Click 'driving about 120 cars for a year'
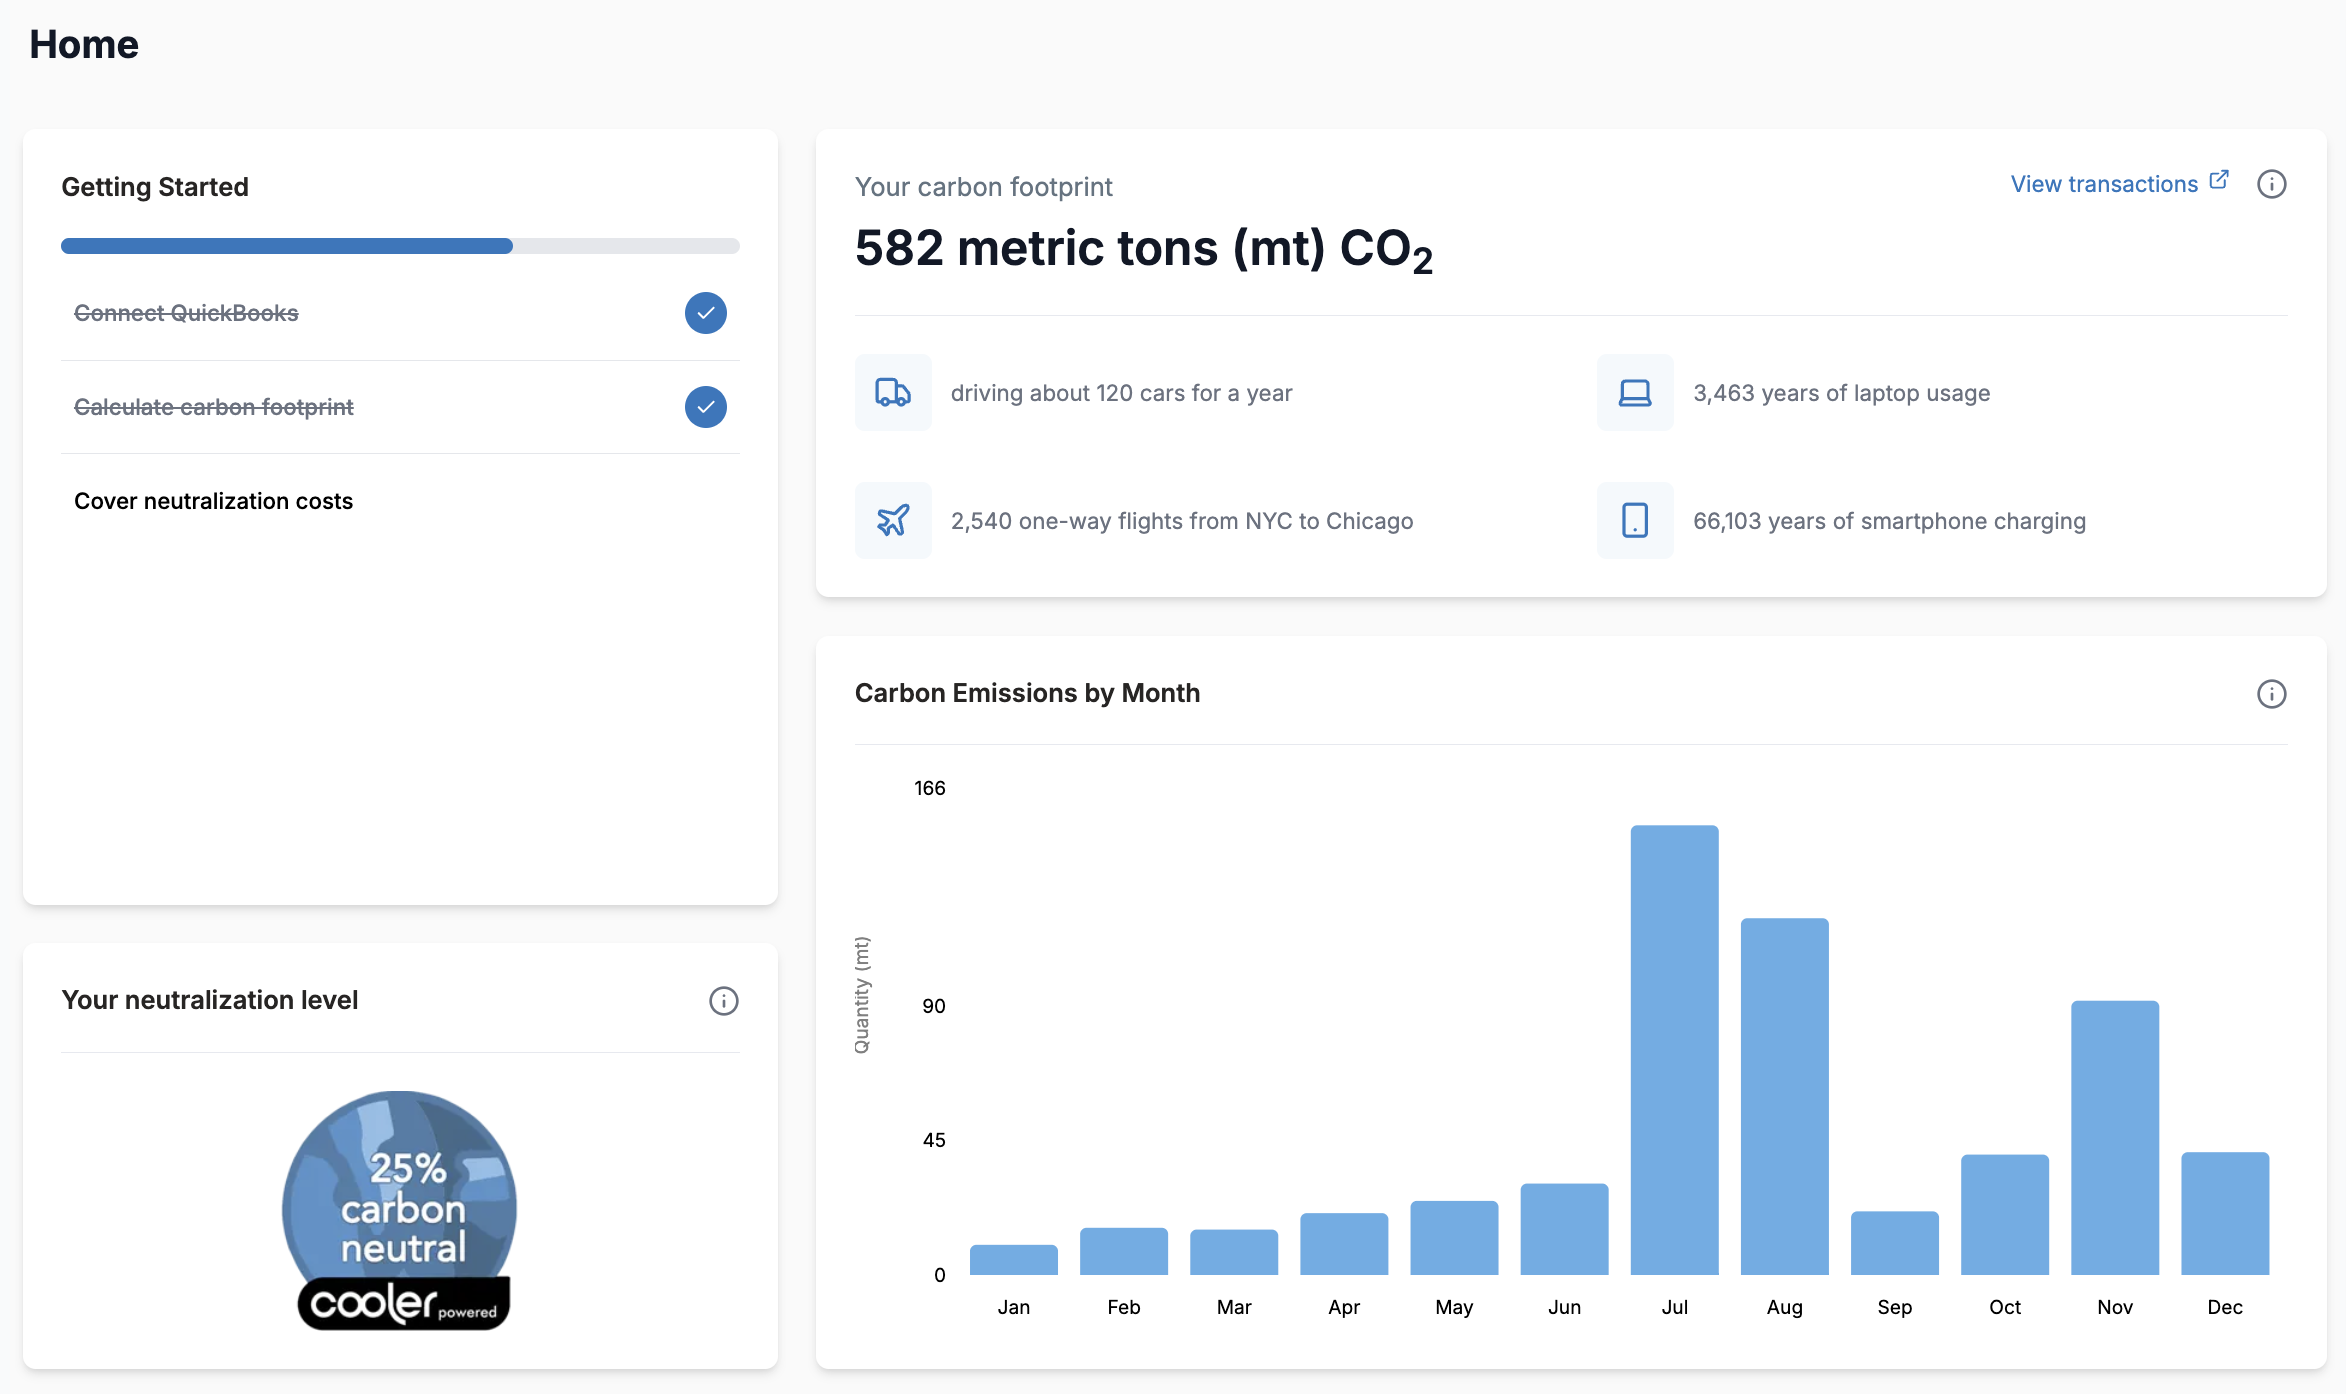 [1121, 393]
